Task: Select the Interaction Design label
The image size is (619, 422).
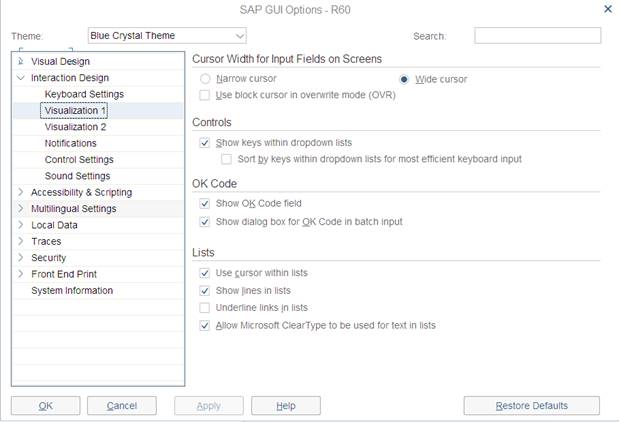Action: click(x=70, y=78)
